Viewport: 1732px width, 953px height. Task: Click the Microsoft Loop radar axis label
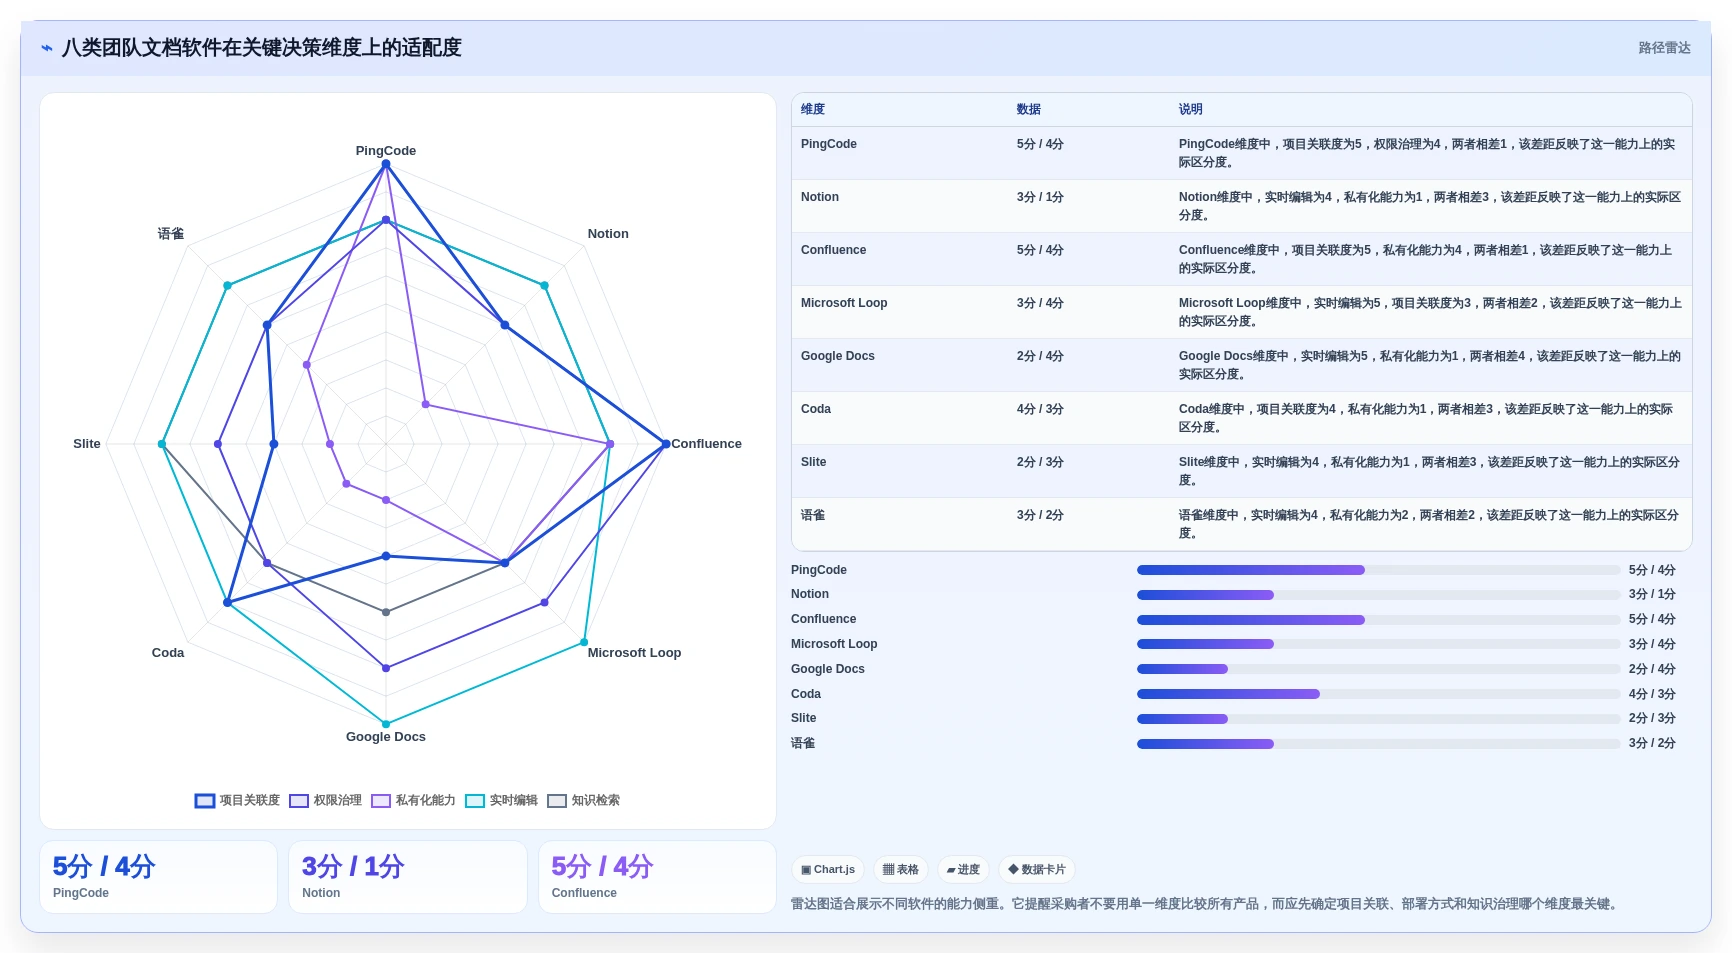pos(634,653)
